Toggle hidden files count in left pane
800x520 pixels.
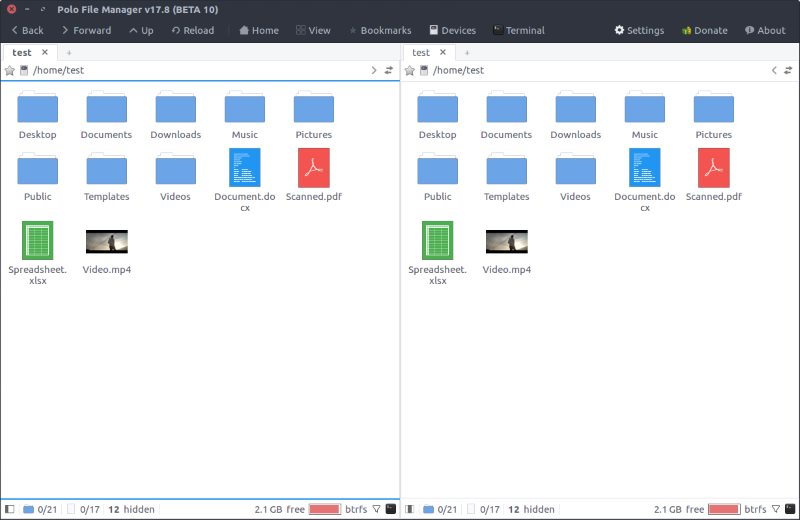pyautogui.click(x=131, y=509)
